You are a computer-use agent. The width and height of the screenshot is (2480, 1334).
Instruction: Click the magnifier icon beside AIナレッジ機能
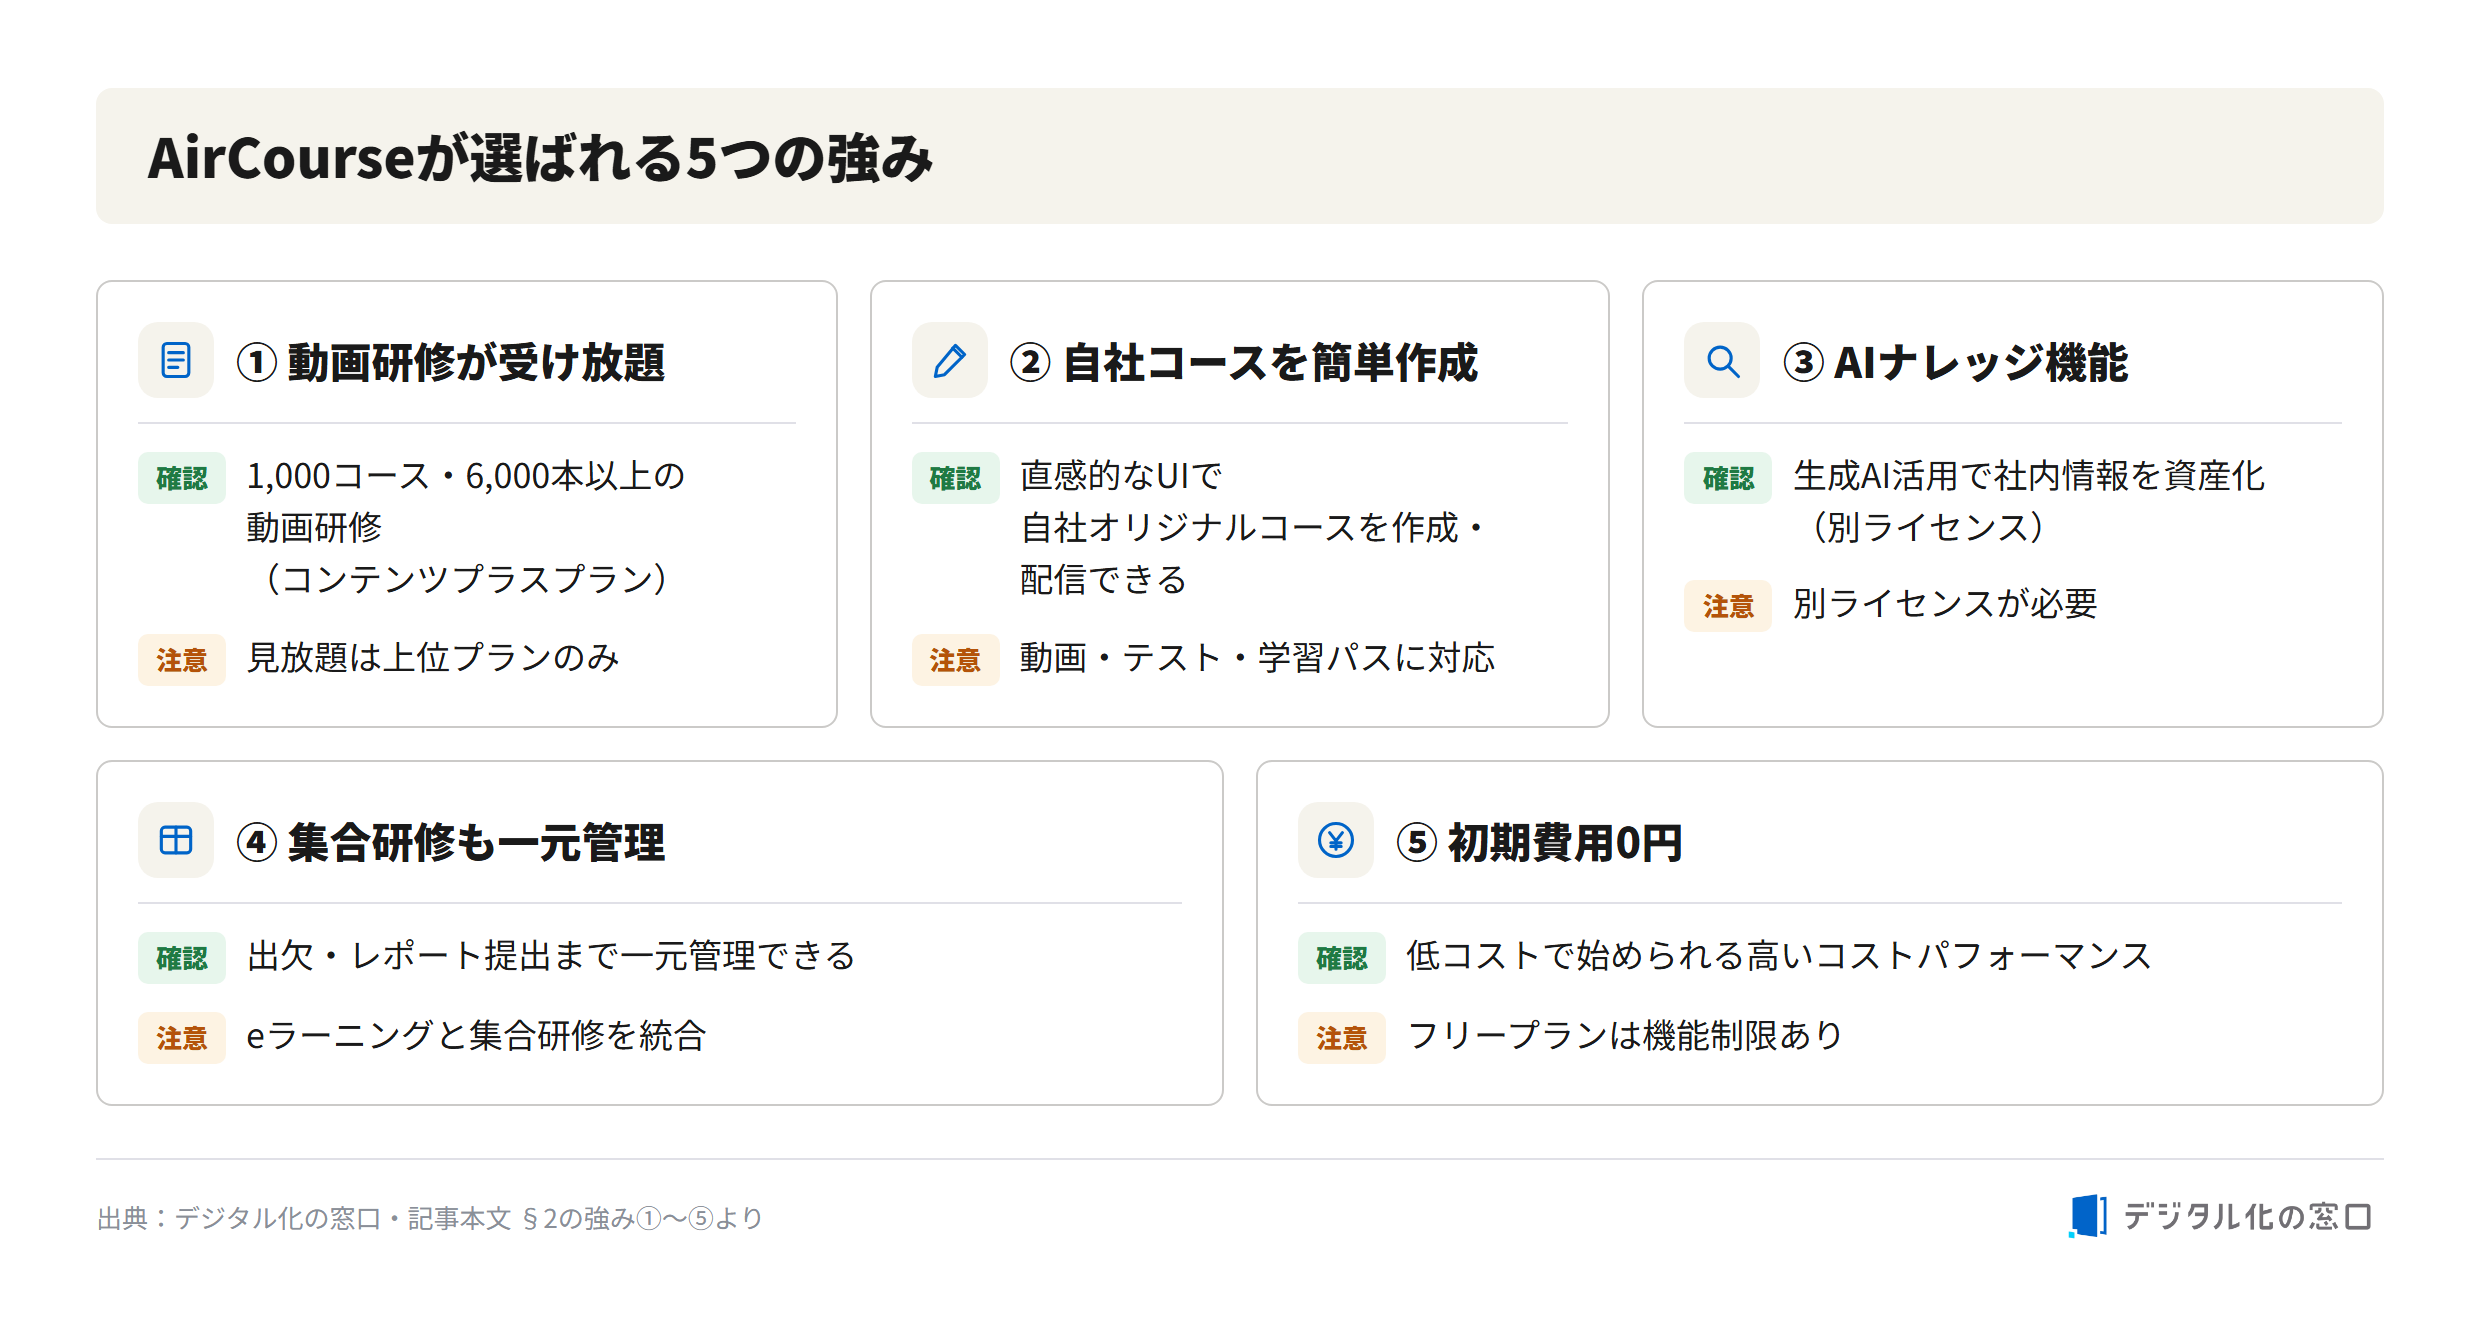1722,360
